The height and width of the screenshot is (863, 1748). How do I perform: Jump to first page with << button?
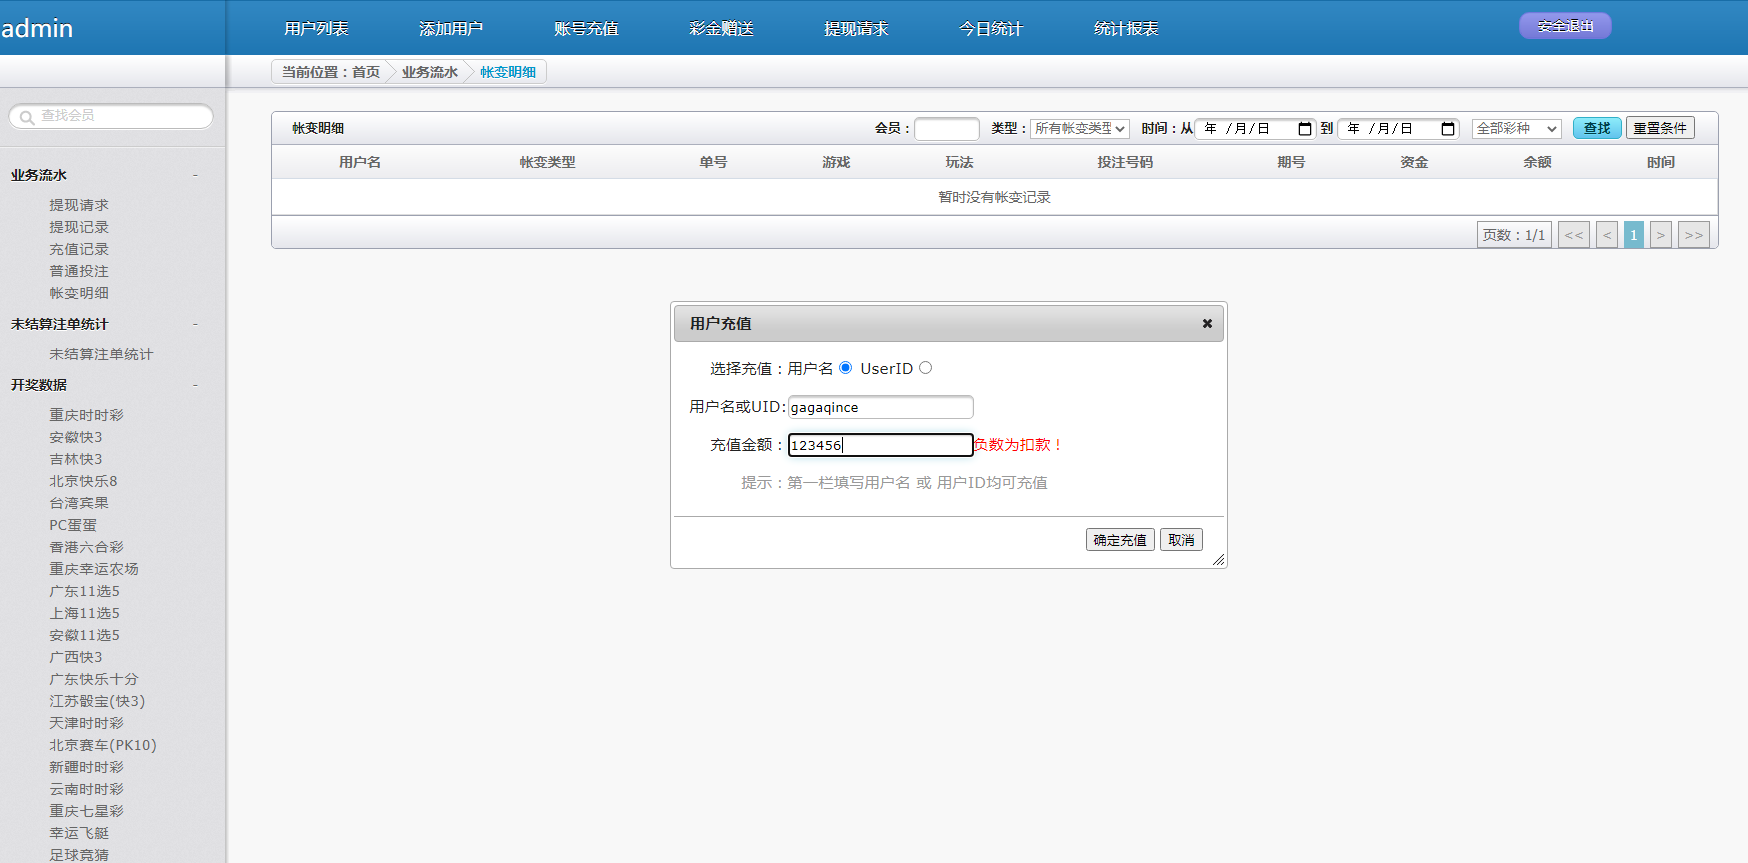point(1573,235)
